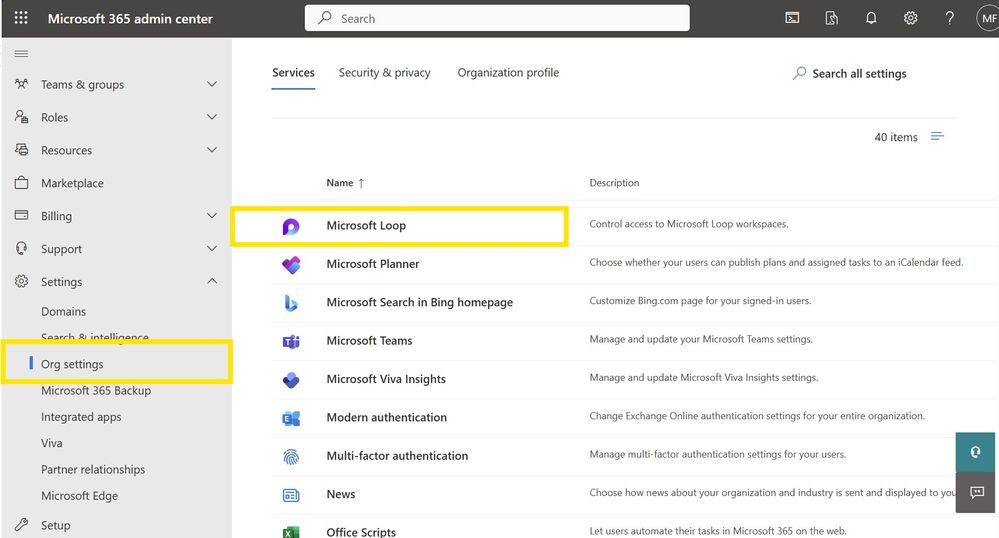Click the feedback chat bubble button
999x538 pixels.
click(976, 492)
